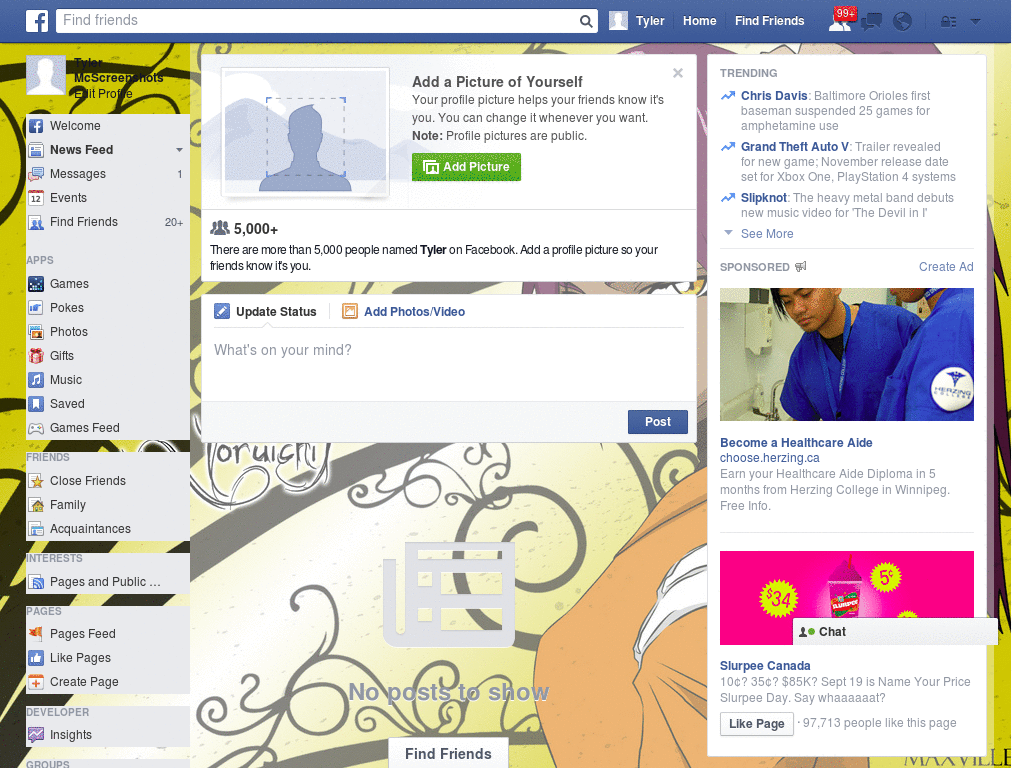Select Add Photos/Video tab
Image resolution: width=1024 pixels, height=768 pixels.
(404, 312)
